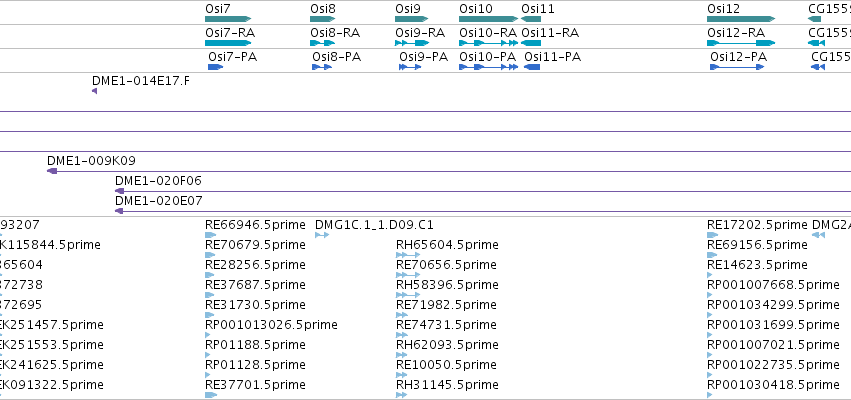851x400 pixels.
Task: Select EST RE31730.5prime
Action: pos(256,304)
